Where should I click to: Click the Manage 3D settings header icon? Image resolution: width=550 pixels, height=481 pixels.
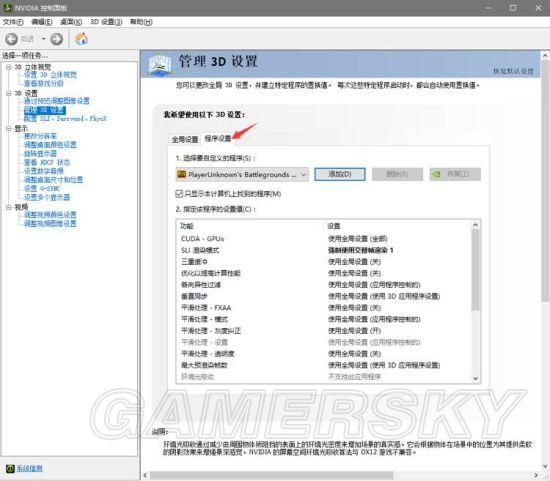tap(161, 64)
